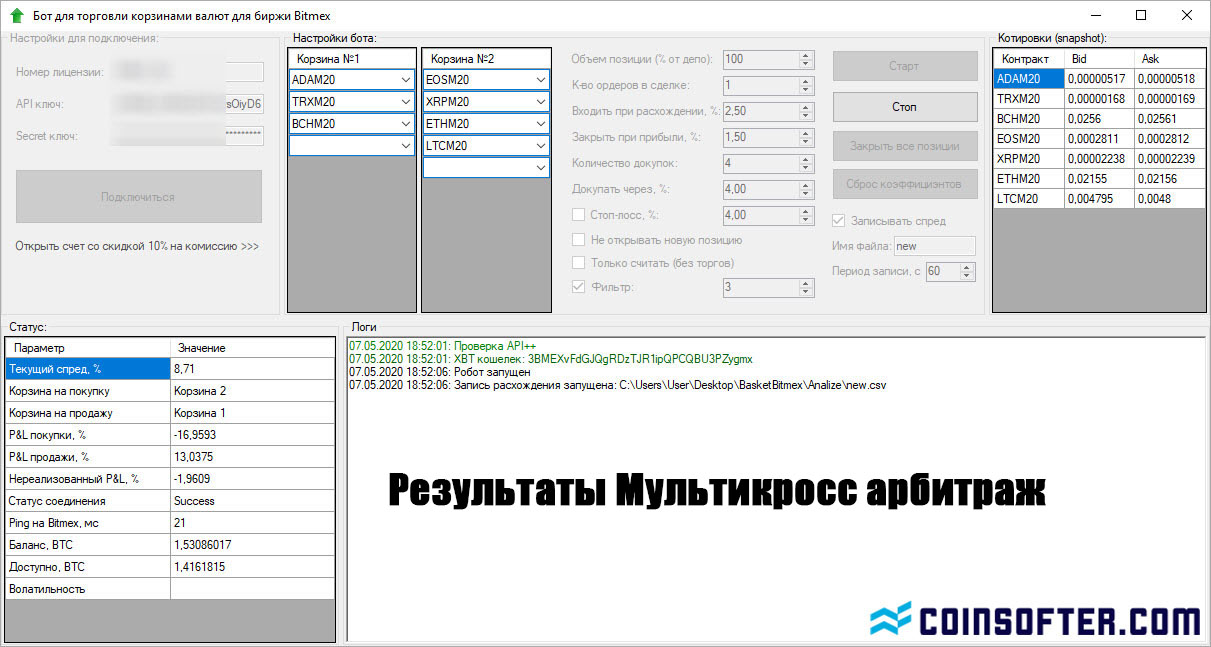The image size is (1211, 647).
Task: Select TRXM20 contract cell in Котировки
Action: point(1030,99)
